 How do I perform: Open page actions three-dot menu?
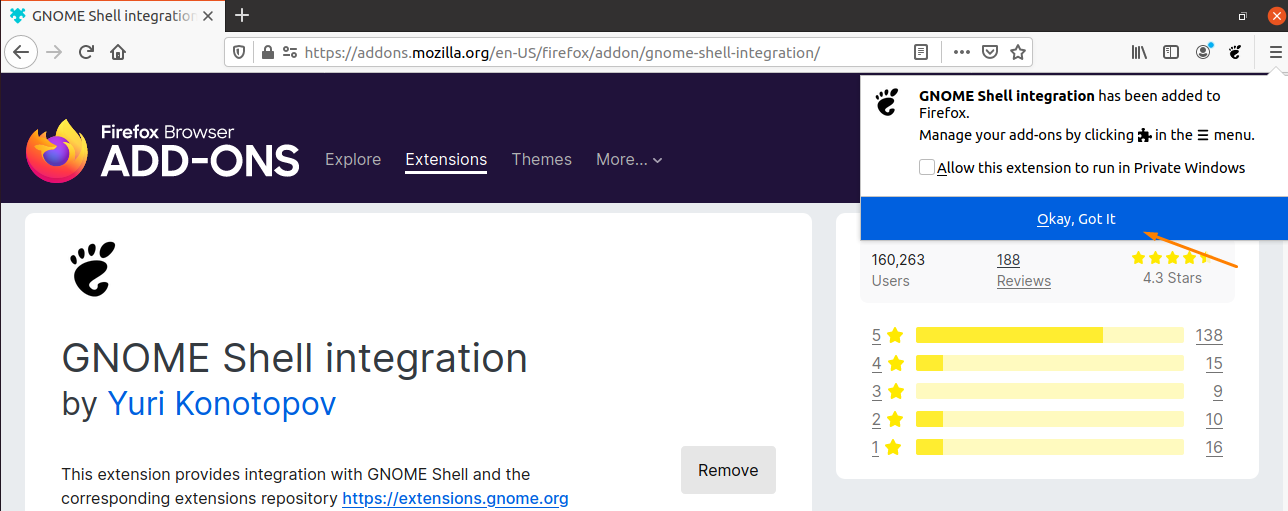pos(961,52)
